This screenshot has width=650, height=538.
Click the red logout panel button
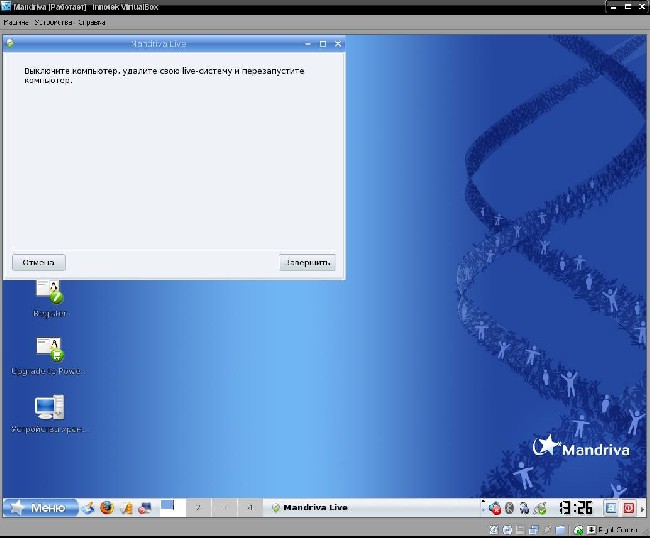pyautogui.click(x=628, y=507)
